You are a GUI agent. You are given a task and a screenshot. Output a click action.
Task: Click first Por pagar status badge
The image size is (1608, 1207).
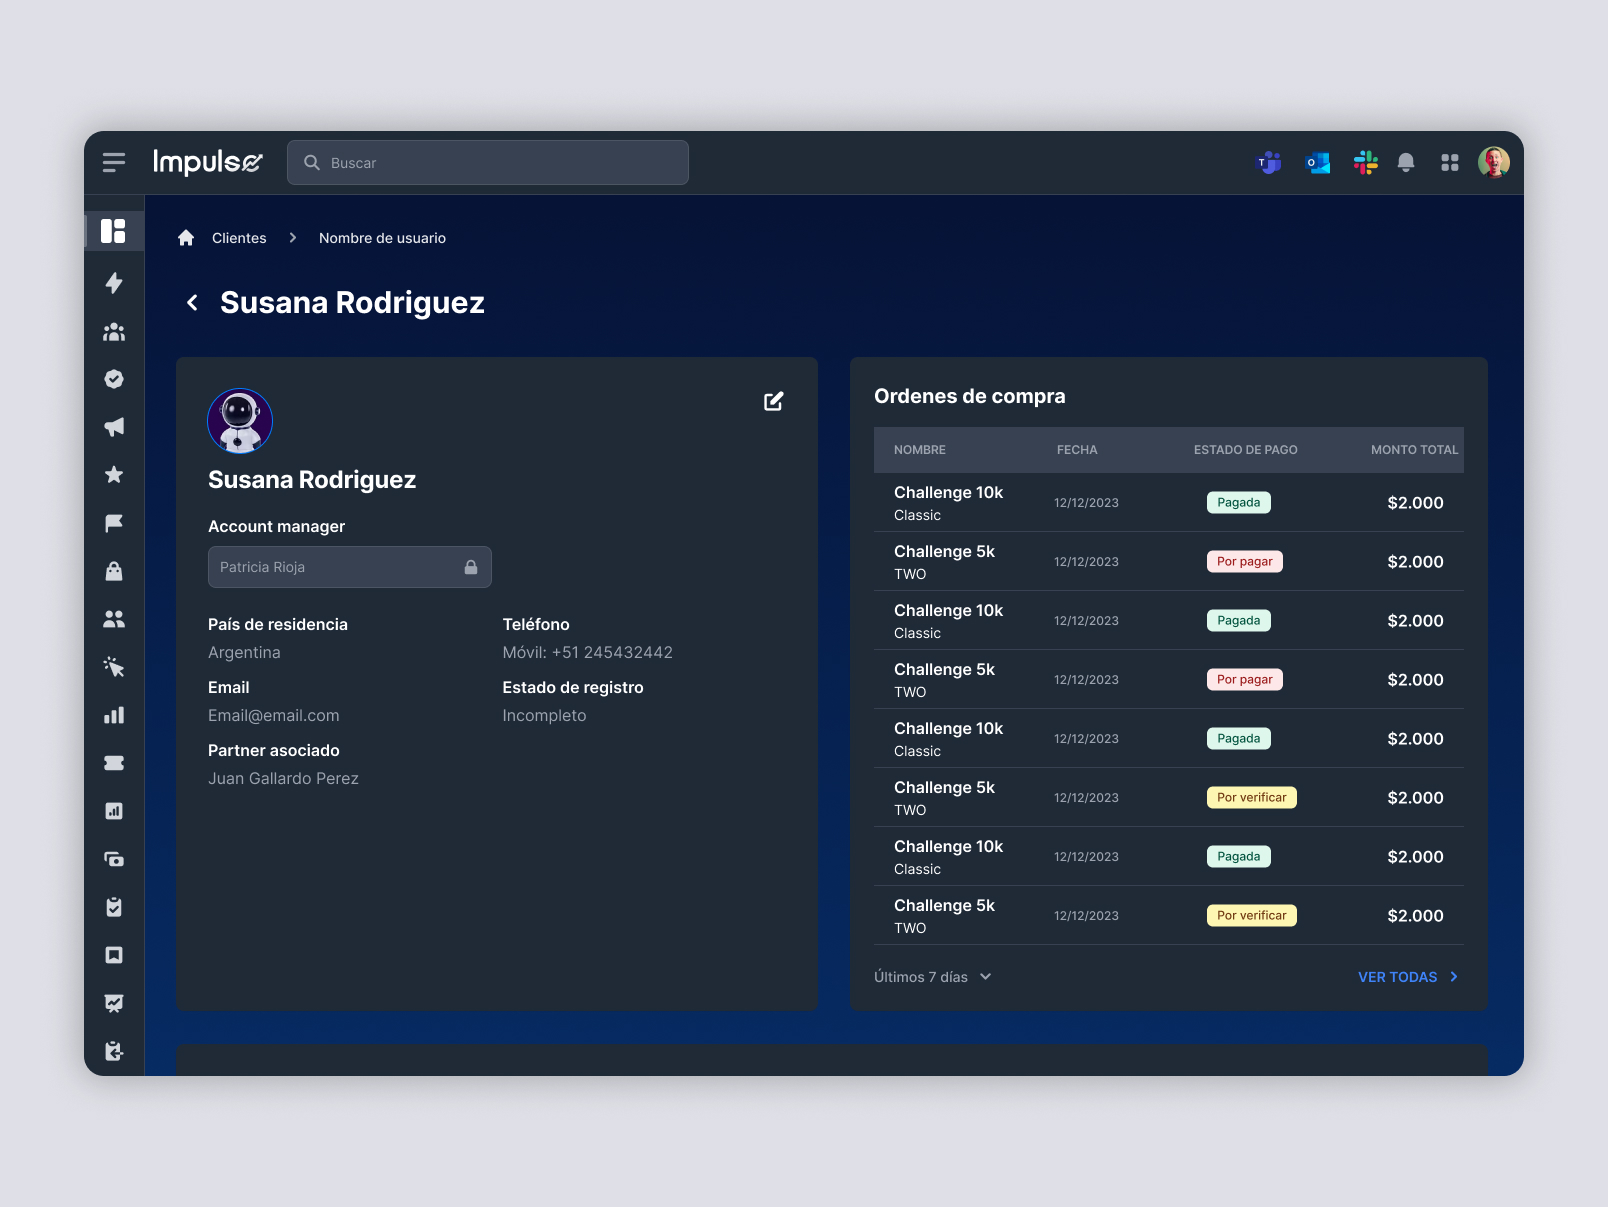pyautogui.click(x=1245, y=562)
